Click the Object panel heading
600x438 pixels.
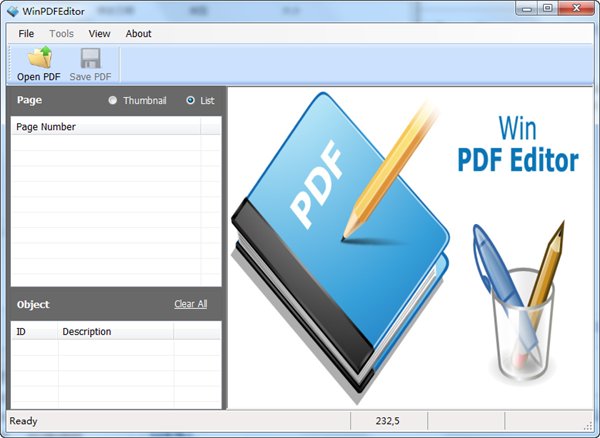(x=33, y=304)
